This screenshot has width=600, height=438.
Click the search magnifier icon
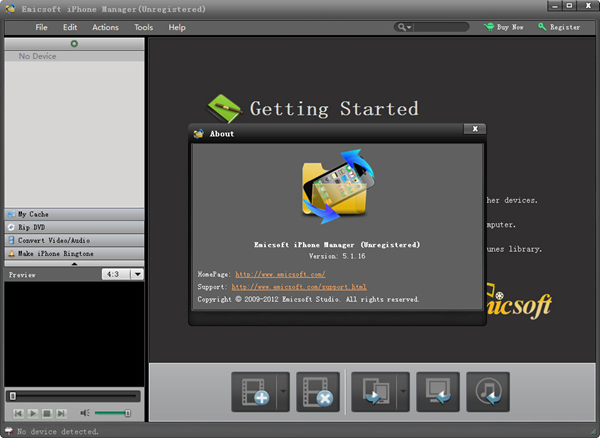[x=401, y=27]
